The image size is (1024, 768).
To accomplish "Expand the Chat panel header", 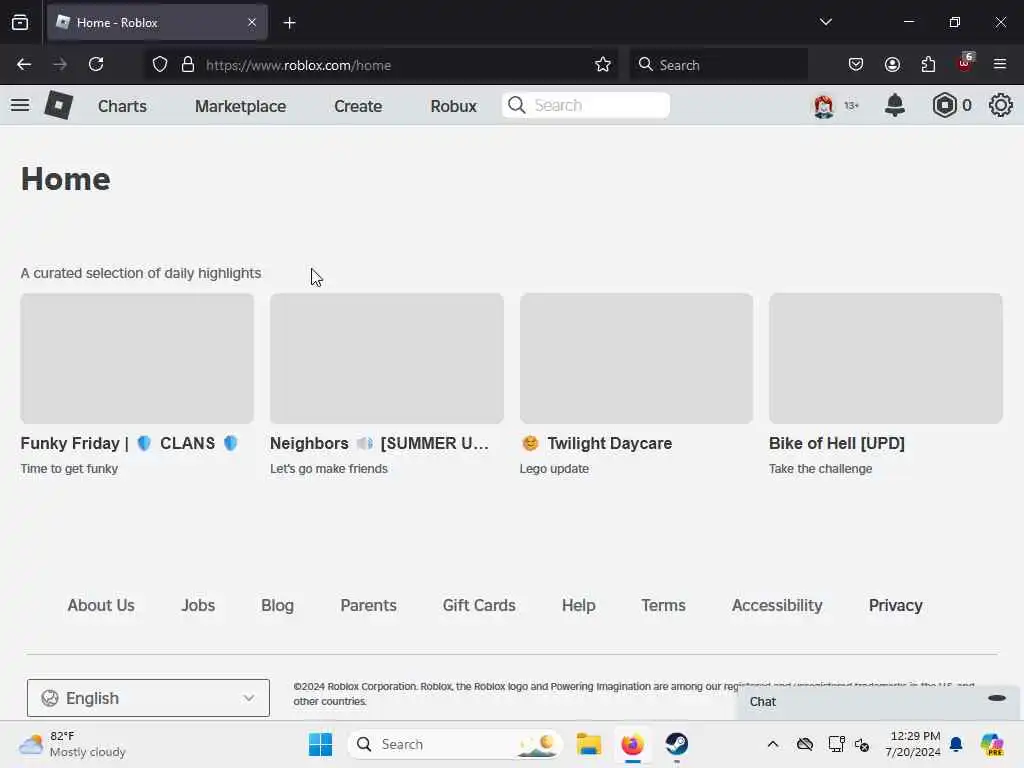I will tap(878, 702).
